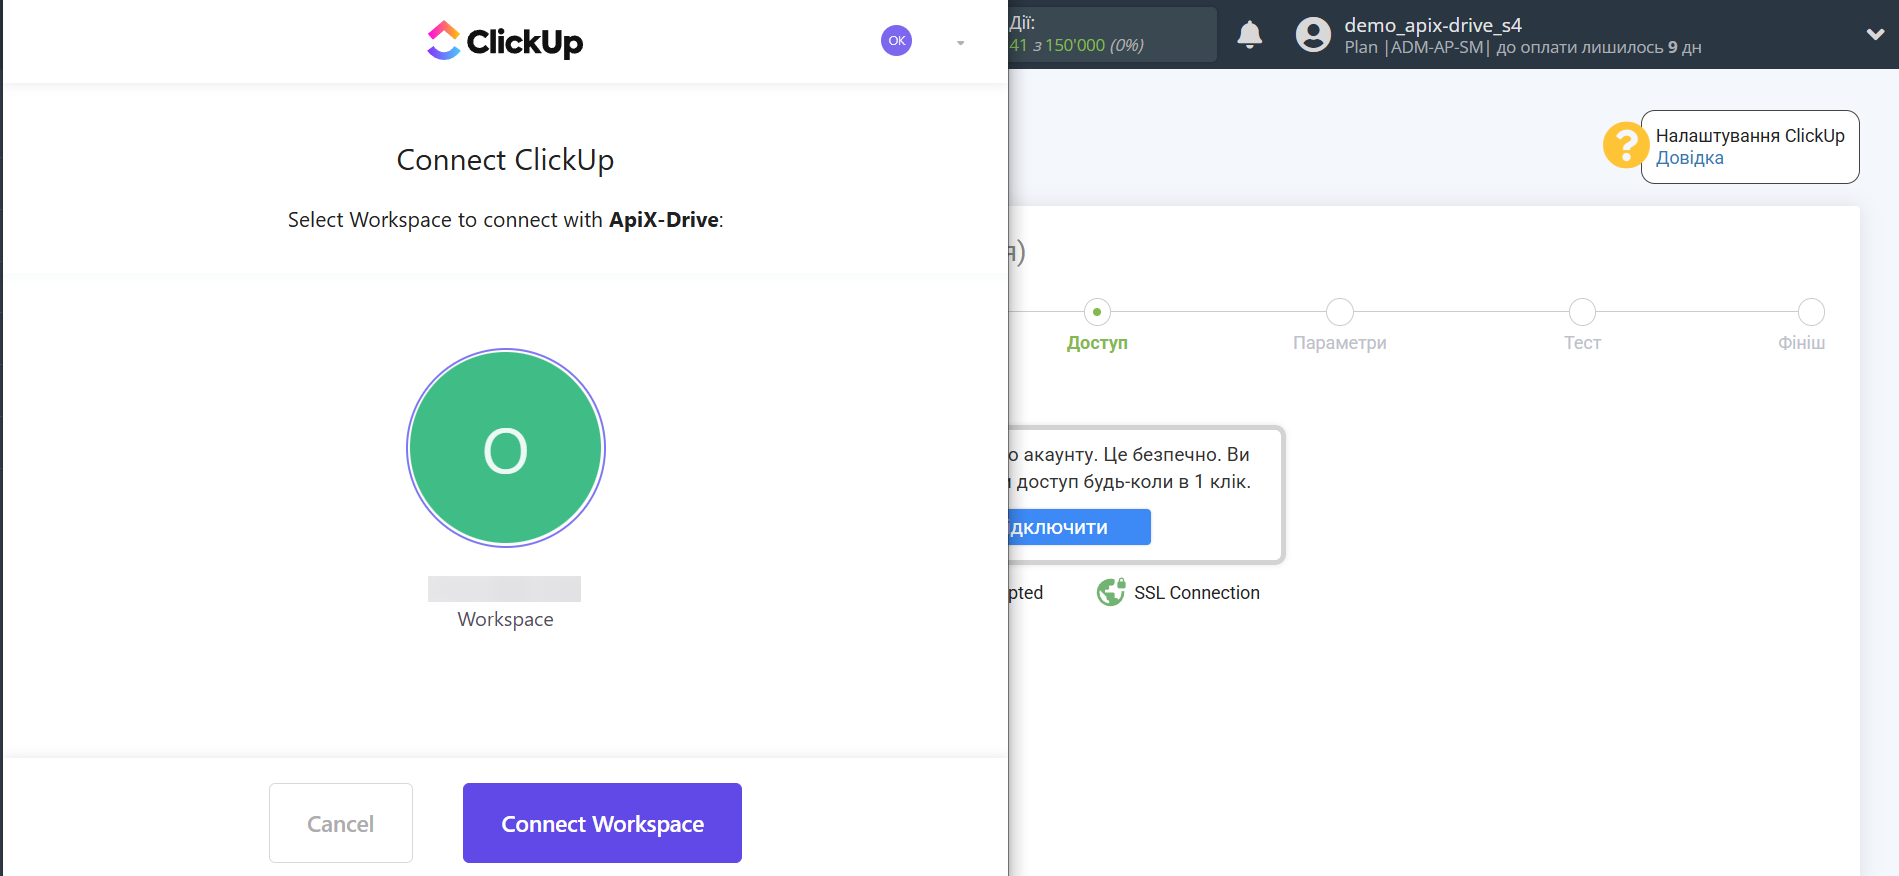1899x876 pixels.
Task: Click the SSL Connection globe icon
Action: point(1111,593)
